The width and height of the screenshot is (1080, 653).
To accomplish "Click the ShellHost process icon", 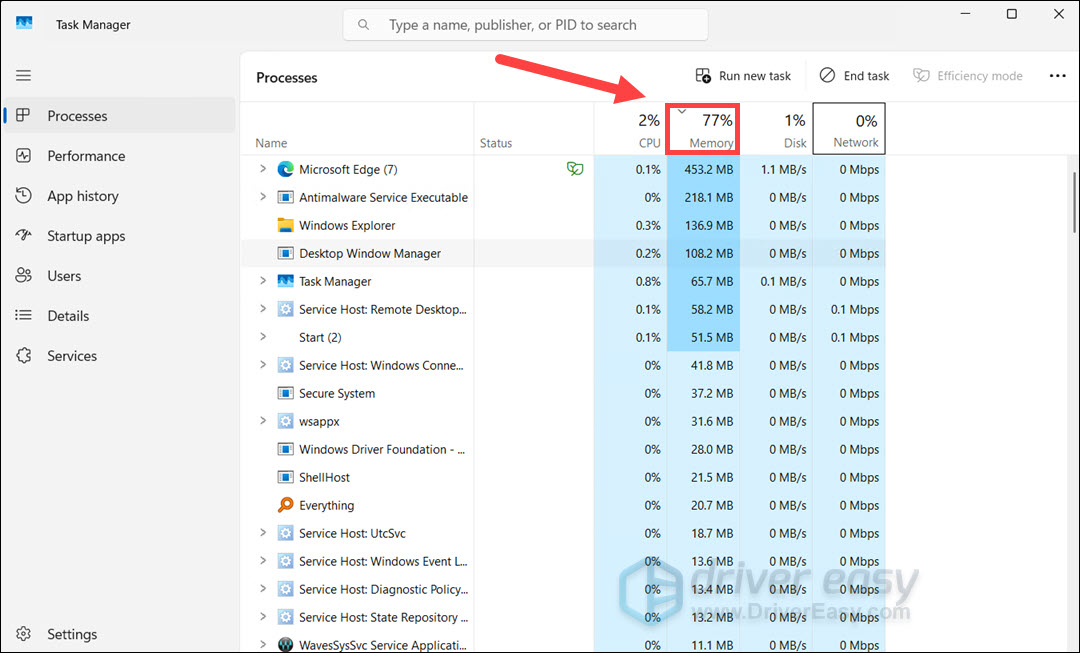I will [285, 477].
